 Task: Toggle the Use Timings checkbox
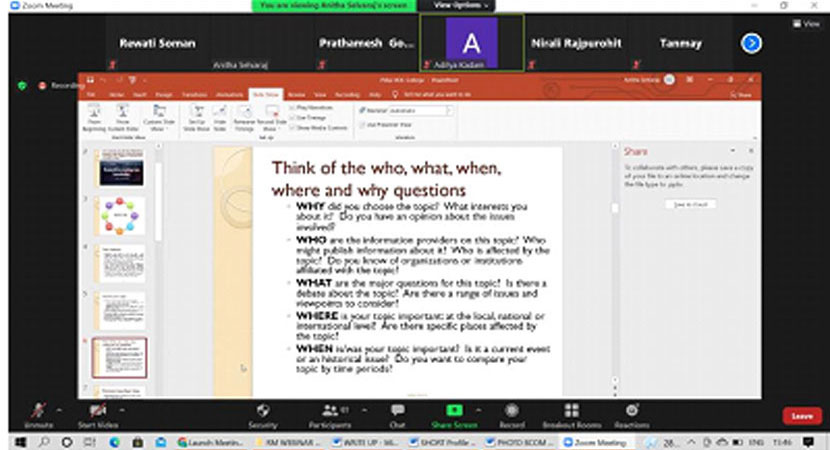[293, 116]
